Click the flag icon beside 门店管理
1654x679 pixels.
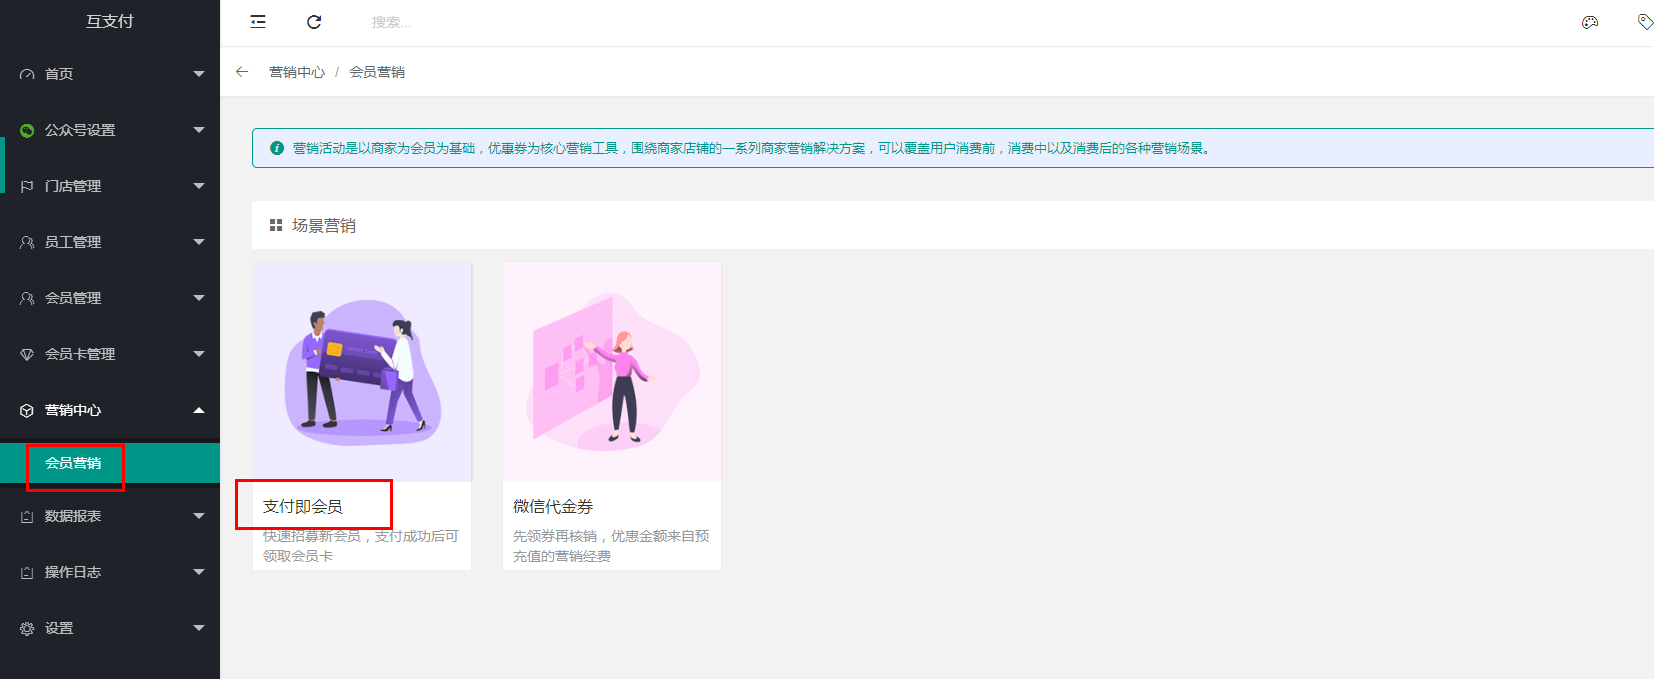point(27,186)
